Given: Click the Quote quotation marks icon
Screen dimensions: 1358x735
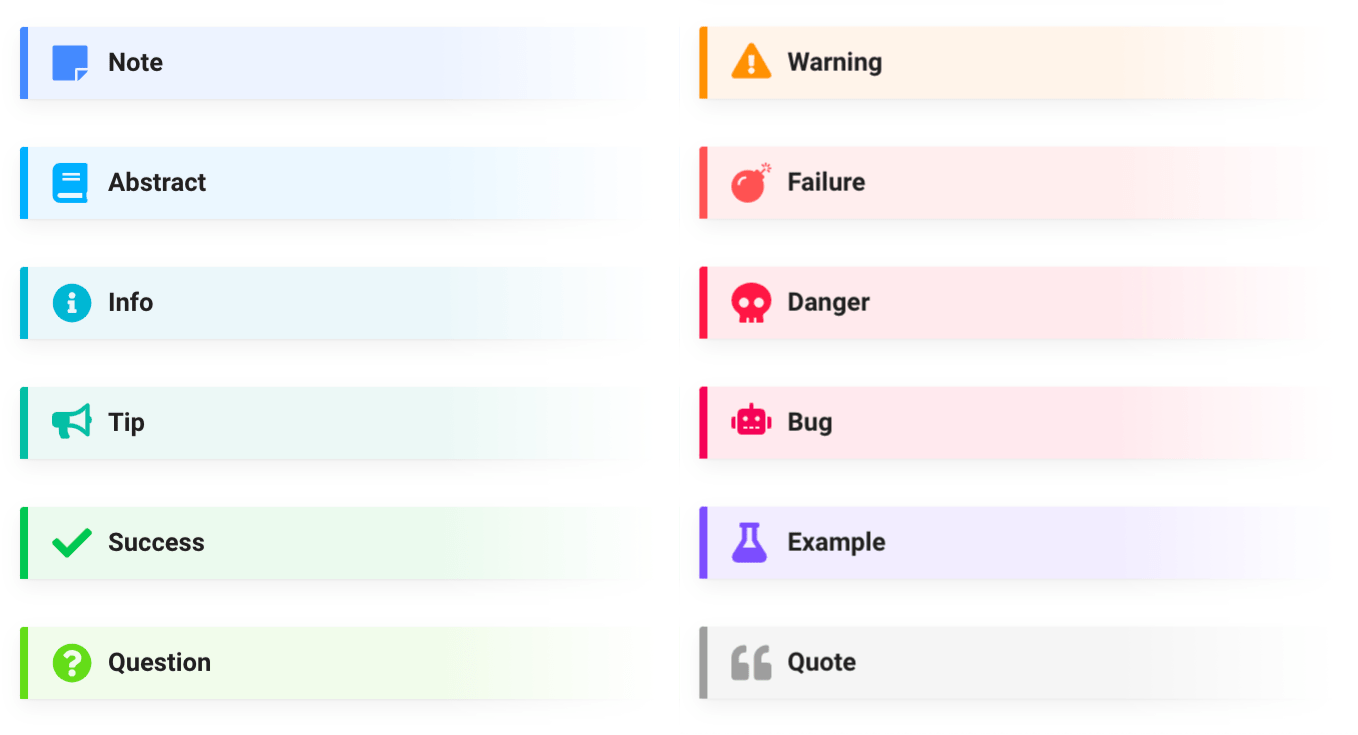Looking at the screenshot, I should coord(750,662).
